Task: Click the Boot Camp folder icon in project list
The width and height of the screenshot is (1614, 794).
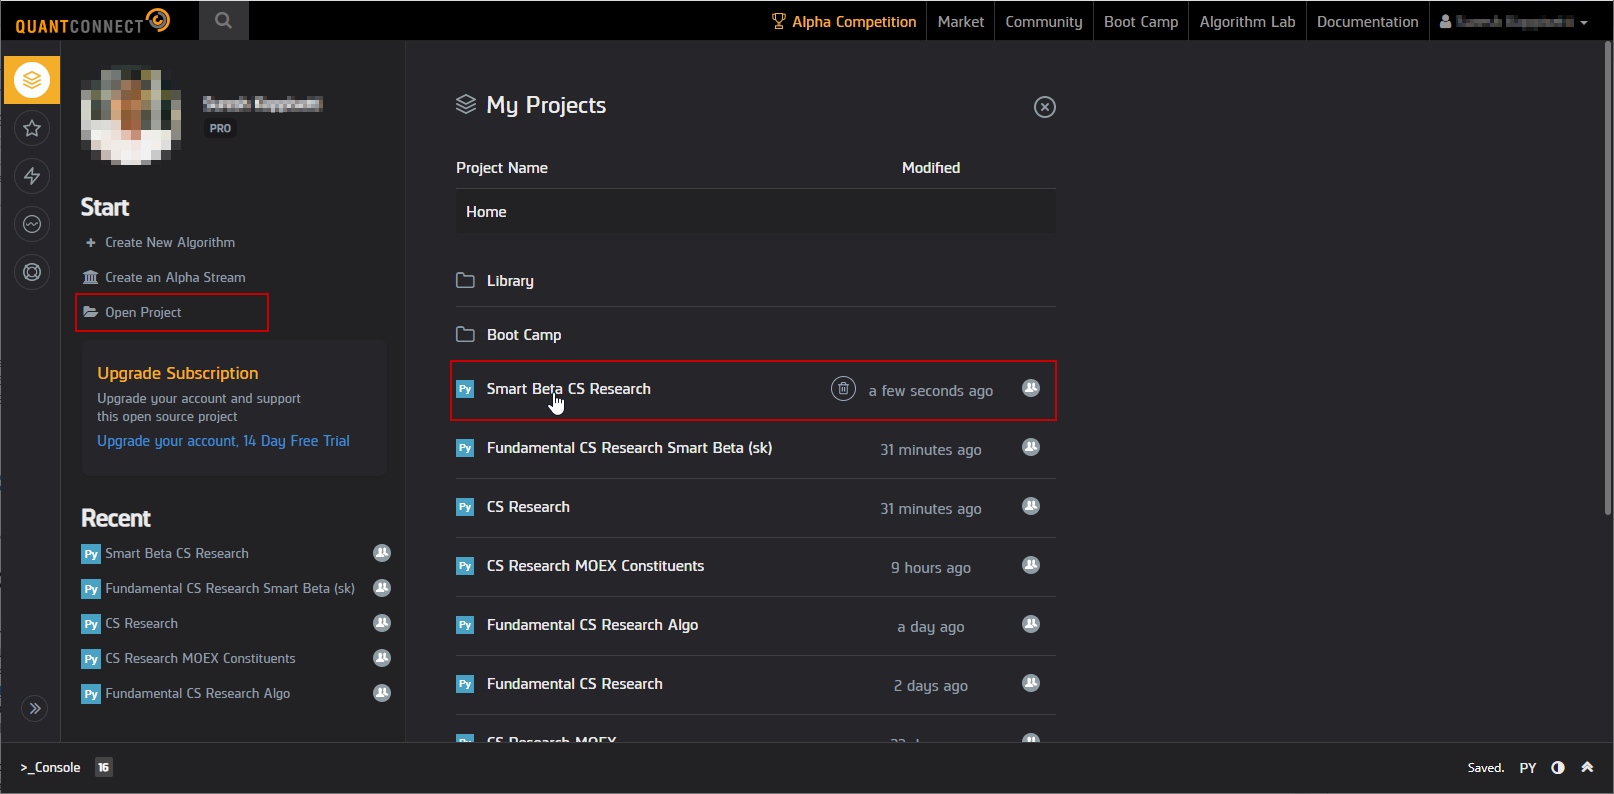Action: click(465, 334)
